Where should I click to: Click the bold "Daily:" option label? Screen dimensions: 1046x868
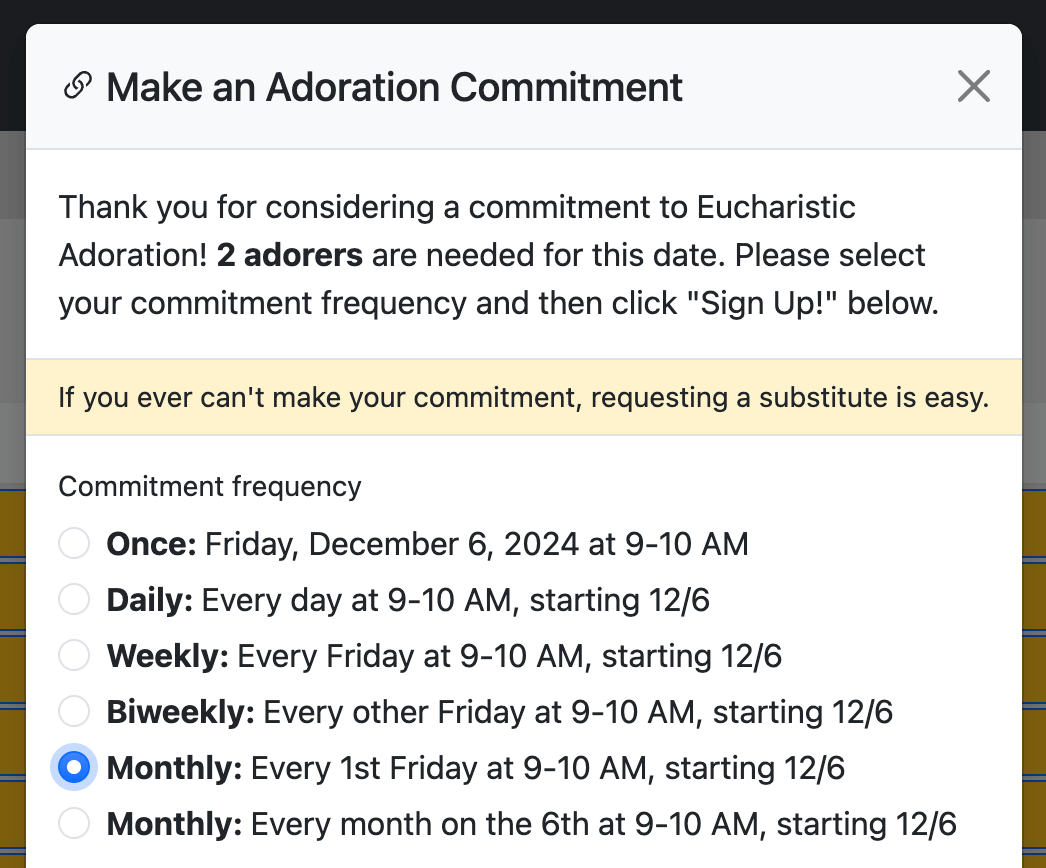(150, 600)
